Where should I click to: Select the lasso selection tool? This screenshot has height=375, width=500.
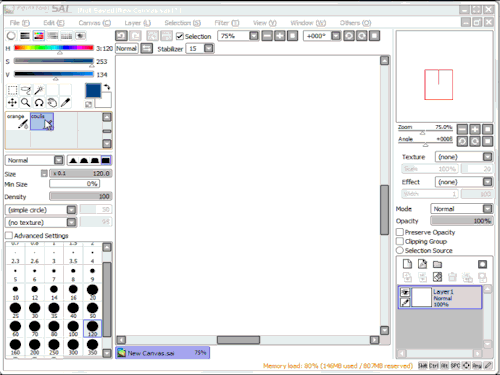(x=26, y=90)
